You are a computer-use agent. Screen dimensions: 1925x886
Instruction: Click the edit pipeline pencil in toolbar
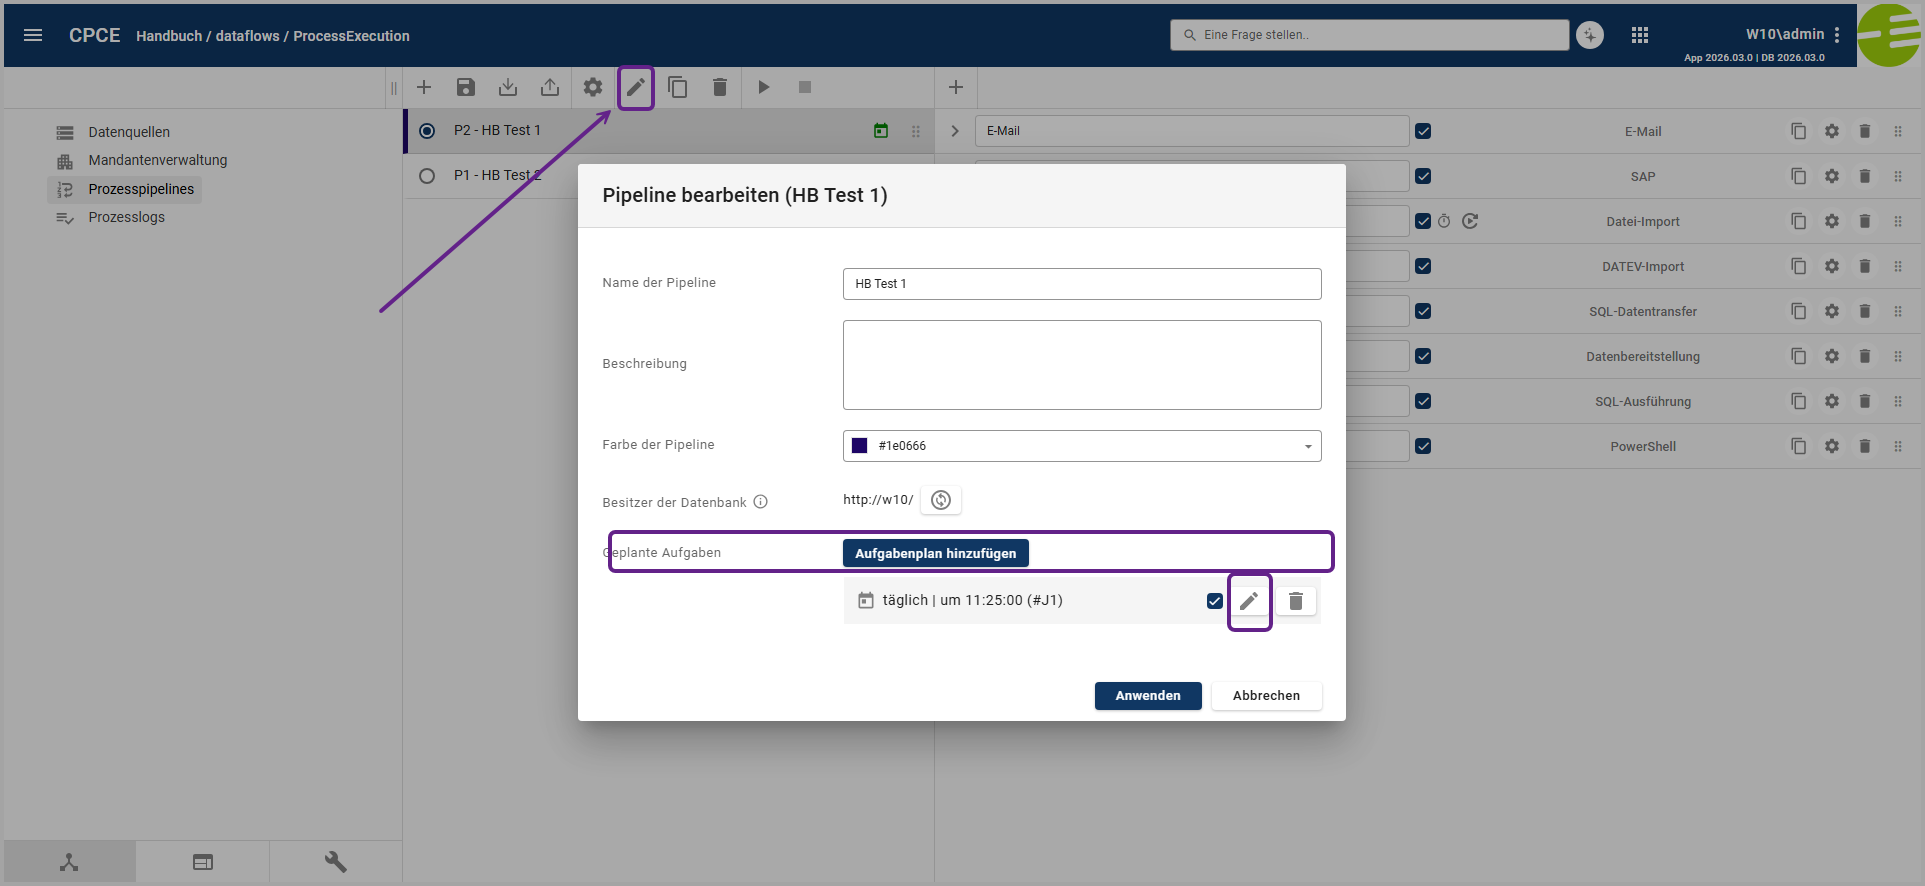pyautogui.click(x=635, y=87)
